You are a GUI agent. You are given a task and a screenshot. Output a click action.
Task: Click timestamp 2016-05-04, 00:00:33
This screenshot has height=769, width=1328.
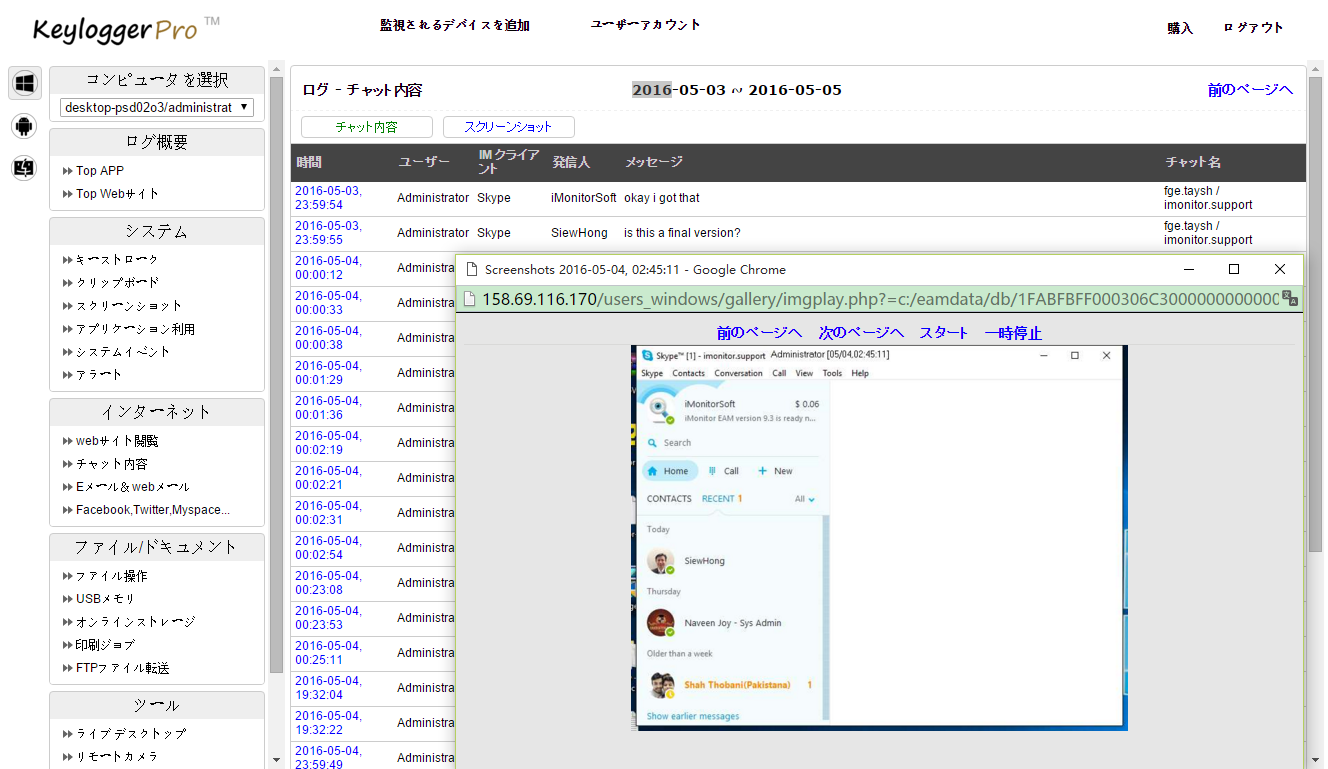coord(328,303)
